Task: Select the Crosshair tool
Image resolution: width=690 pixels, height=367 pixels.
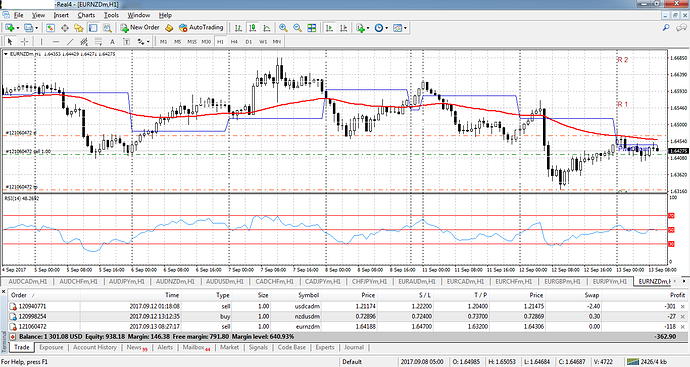Action: [x=24, y=41]
